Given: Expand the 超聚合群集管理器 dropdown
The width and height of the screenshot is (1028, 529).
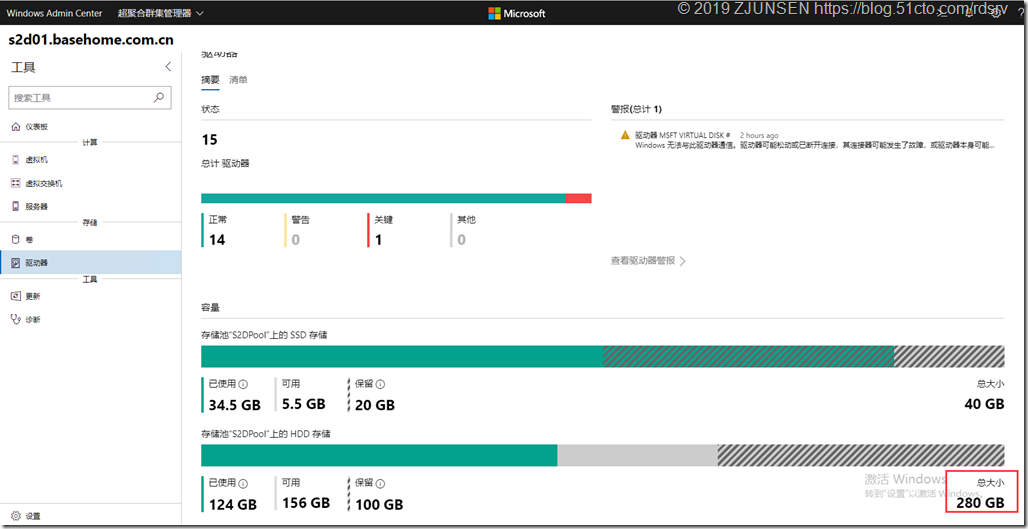Looking at the screenshot, I should (x=161, y=13).
